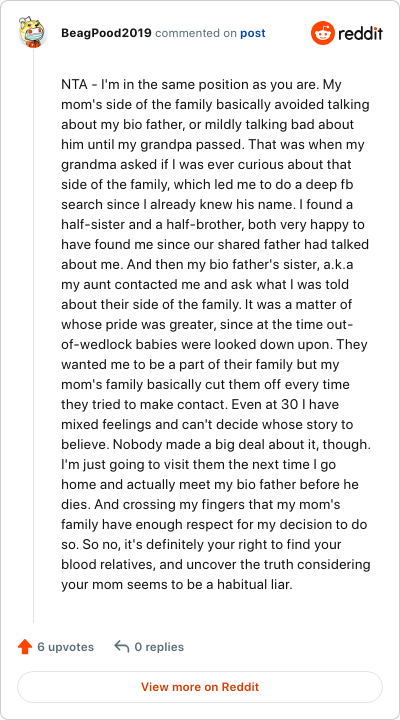Screen dimensions: 400x720
Task: Open the Reddit Snoo logo icon
Action: click(x=323, y=33)
